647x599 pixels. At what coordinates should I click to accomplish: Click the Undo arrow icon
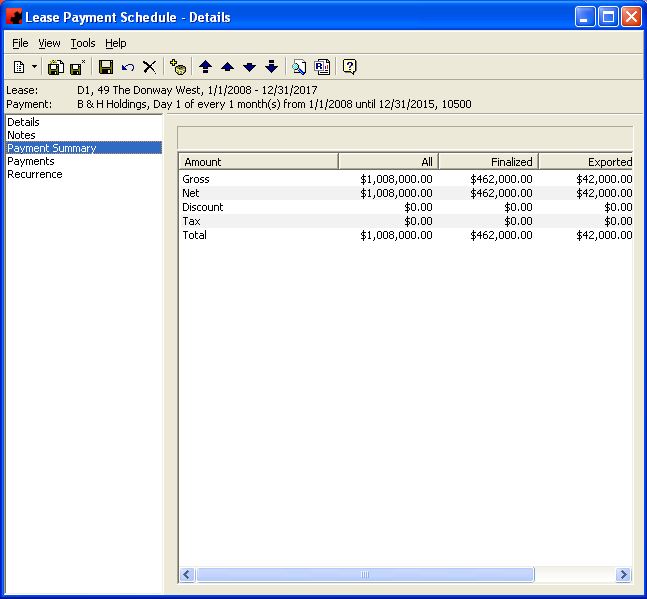coord(127,67)
